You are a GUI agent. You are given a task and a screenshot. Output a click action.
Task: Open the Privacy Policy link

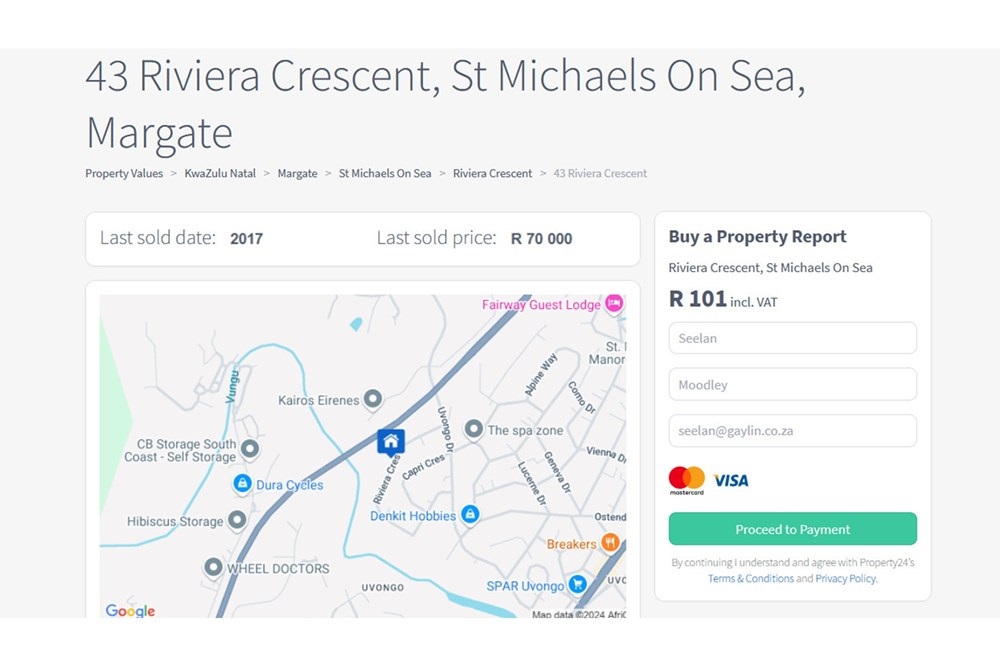click(845, 578)
